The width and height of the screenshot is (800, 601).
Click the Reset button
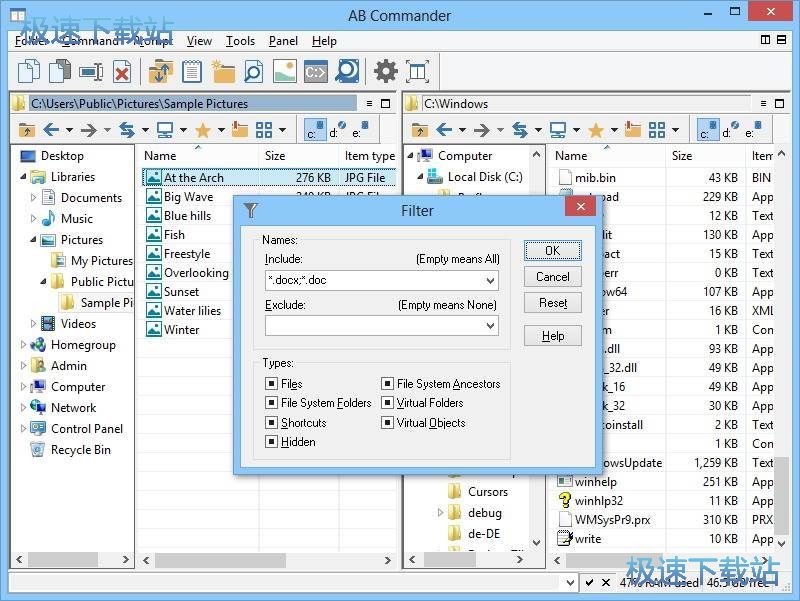(x=552, y=303)
